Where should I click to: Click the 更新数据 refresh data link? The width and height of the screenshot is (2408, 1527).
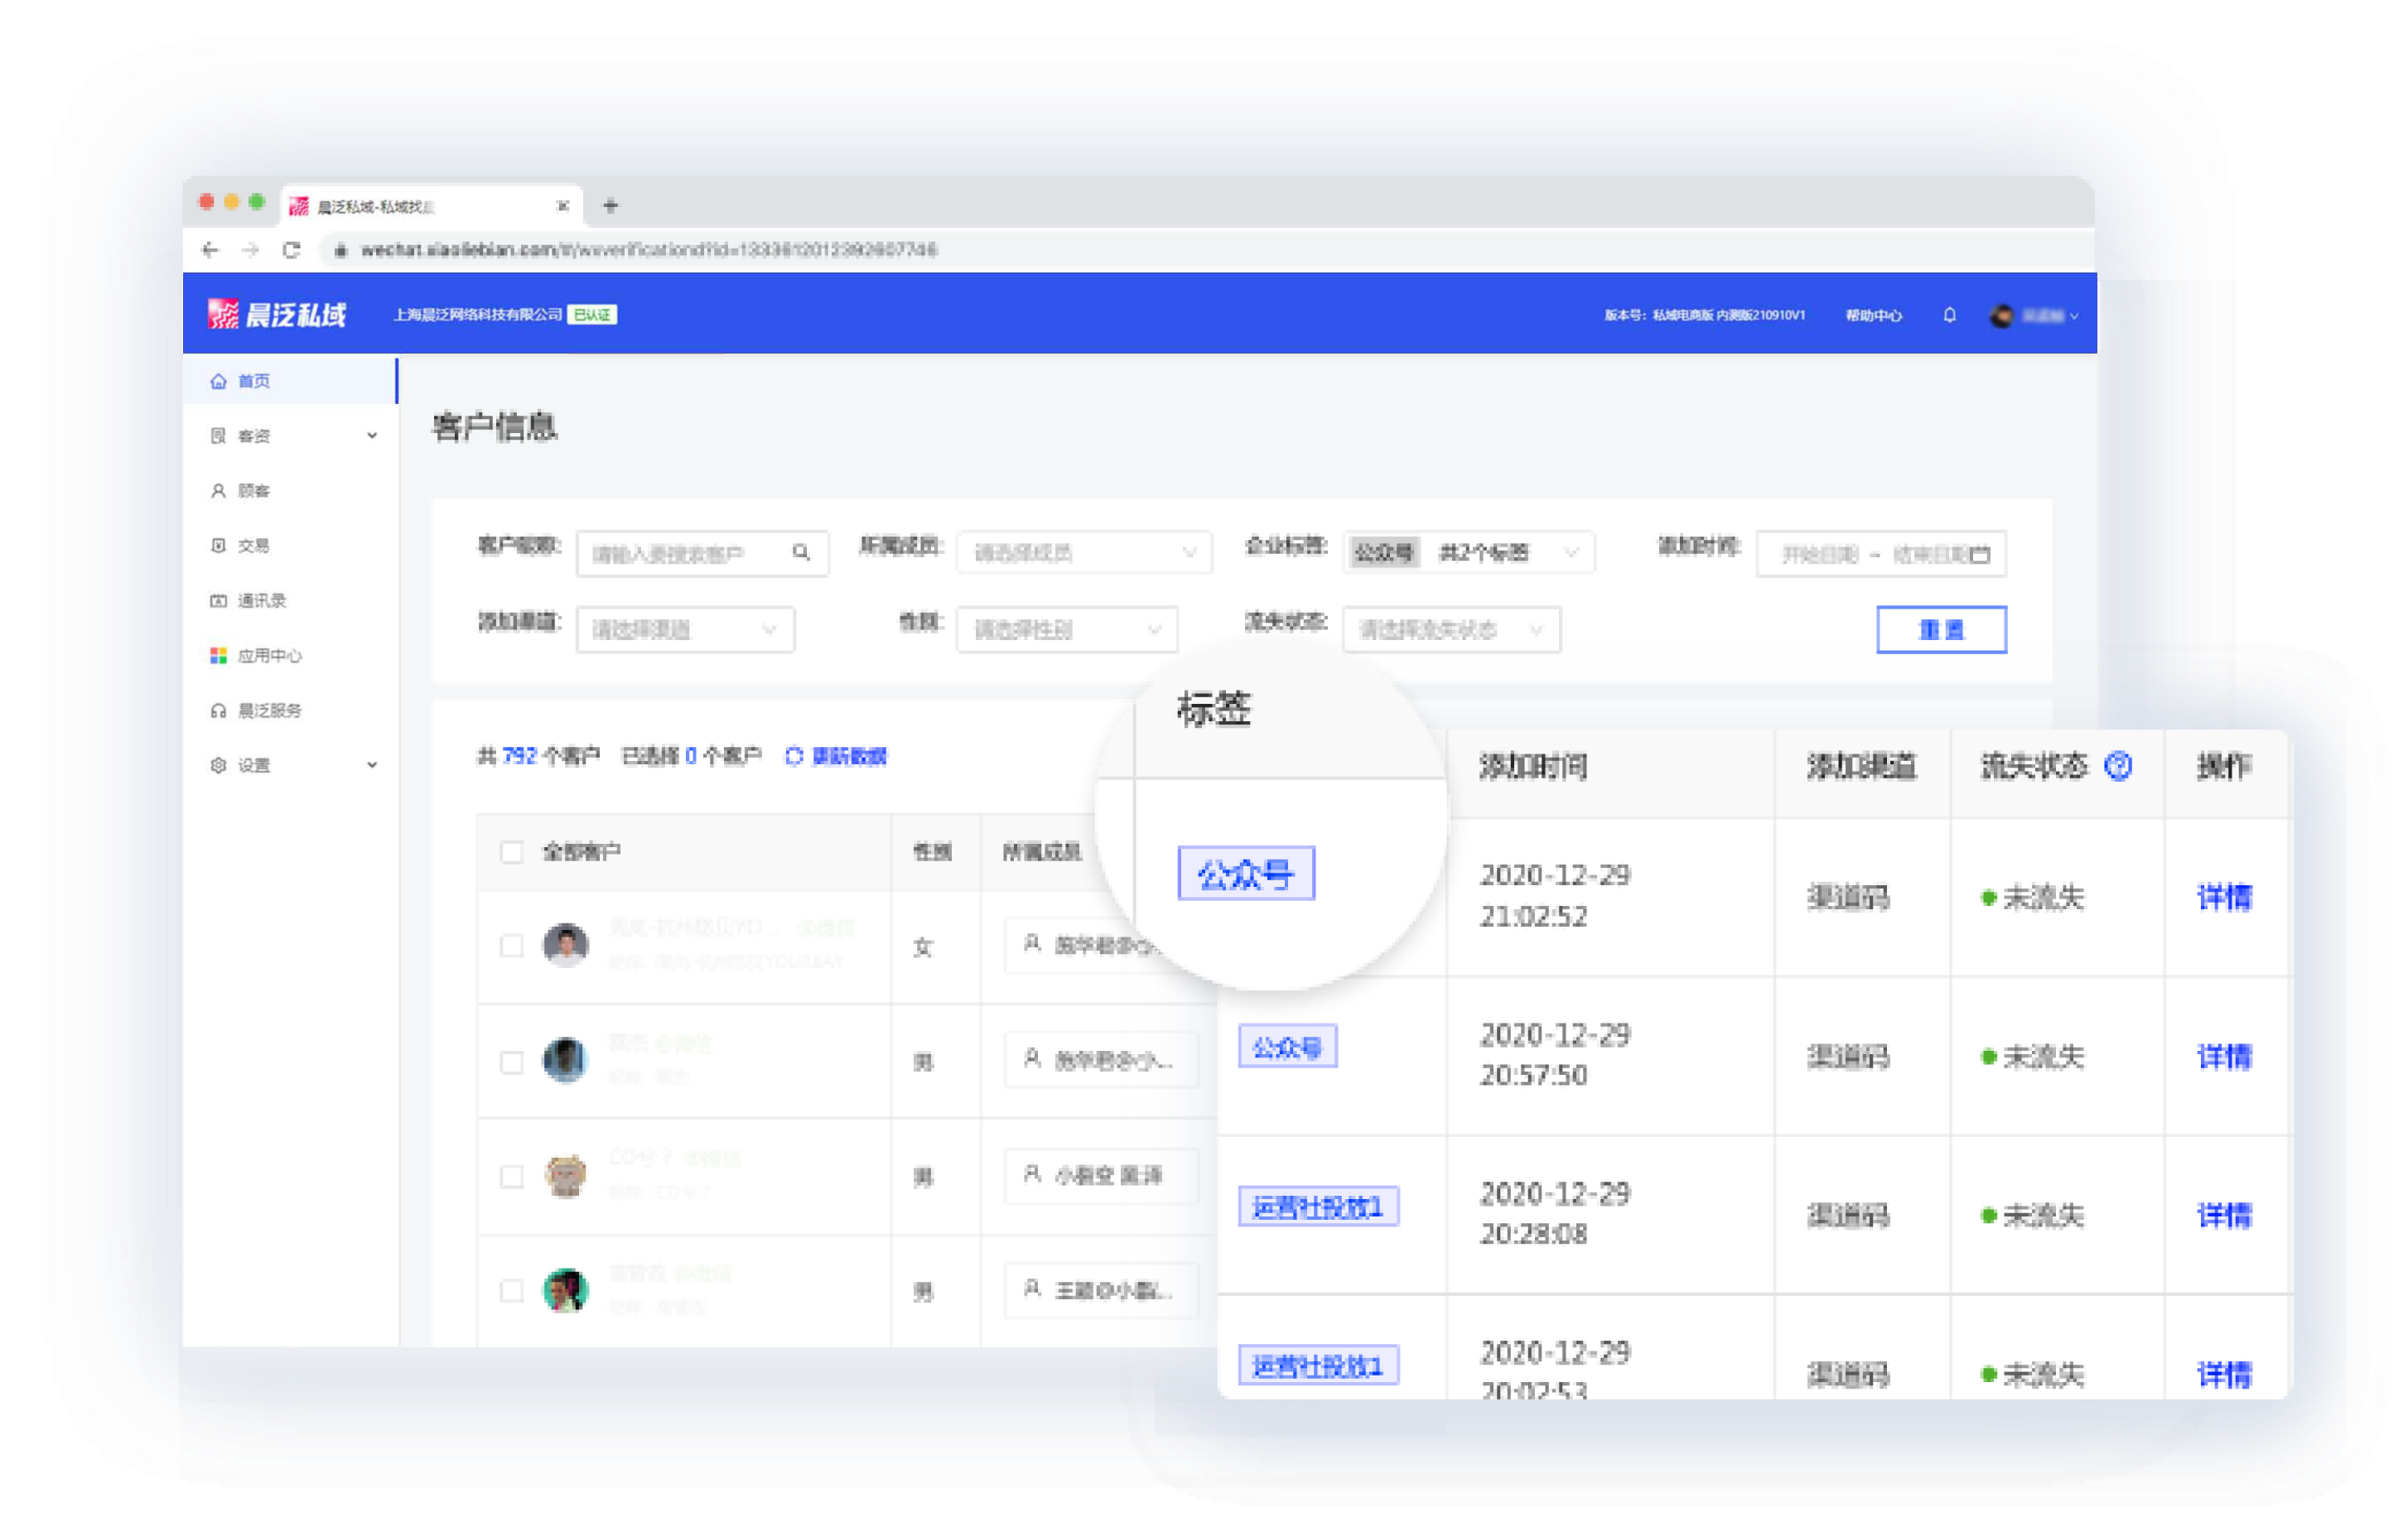[x=849, y=757]
